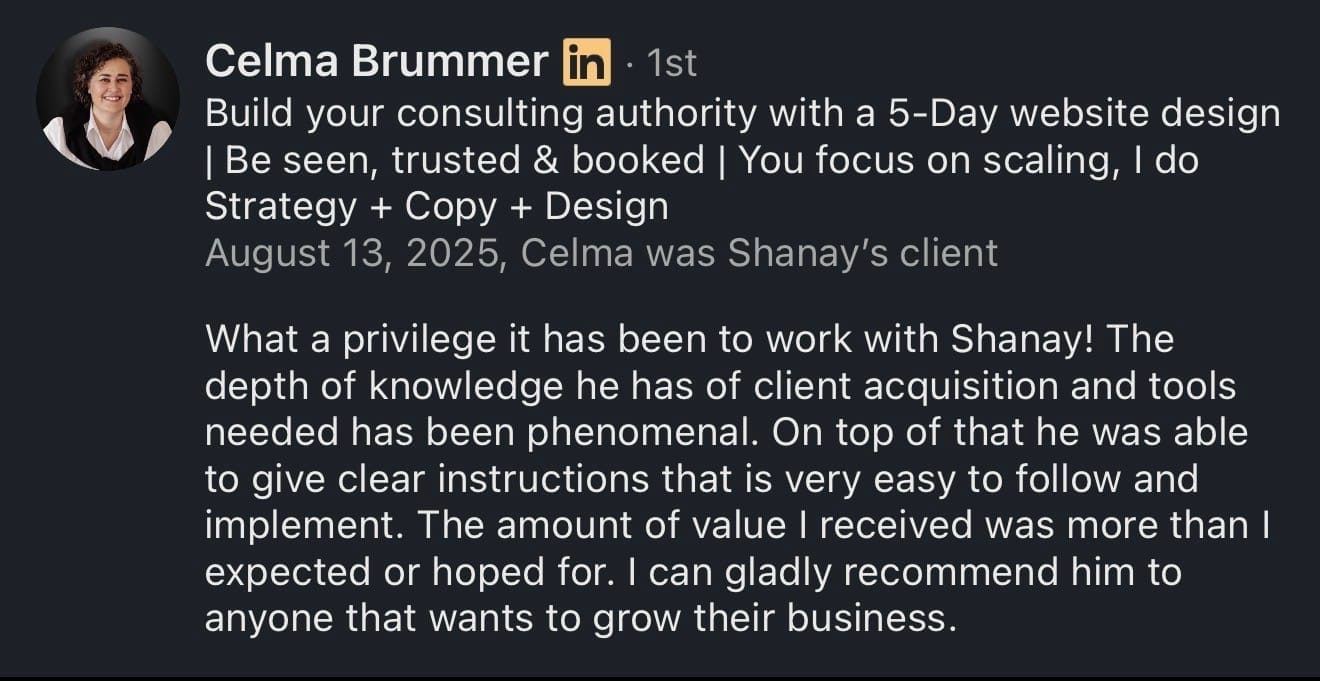Open Celma Brummer's profile photo

pos(108,98)
